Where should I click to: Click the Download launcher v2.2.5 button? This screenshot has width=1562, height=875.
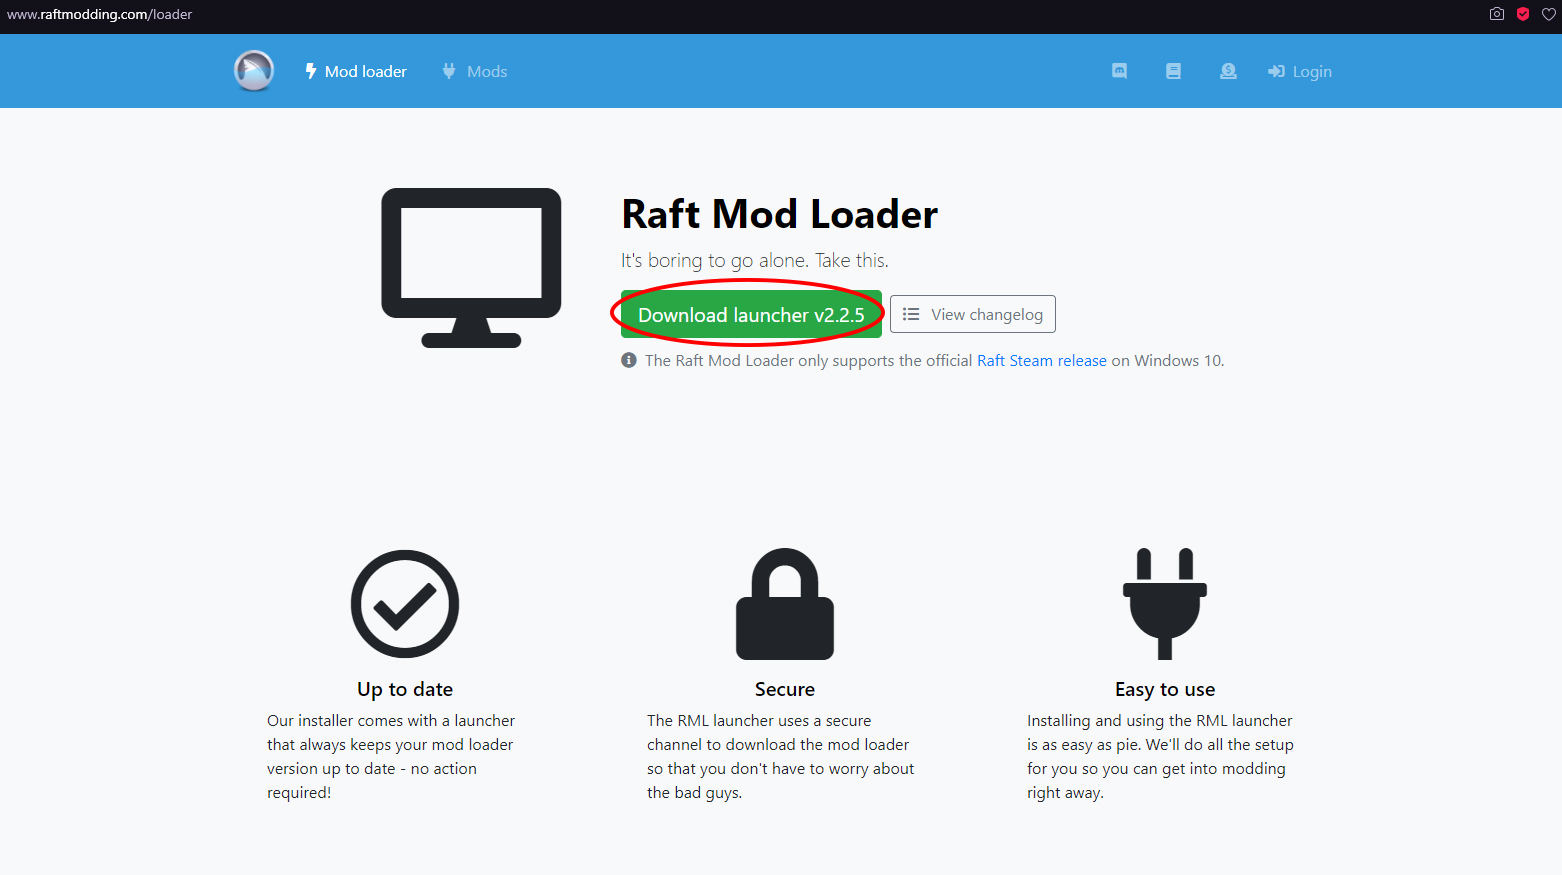pos(751,314)
